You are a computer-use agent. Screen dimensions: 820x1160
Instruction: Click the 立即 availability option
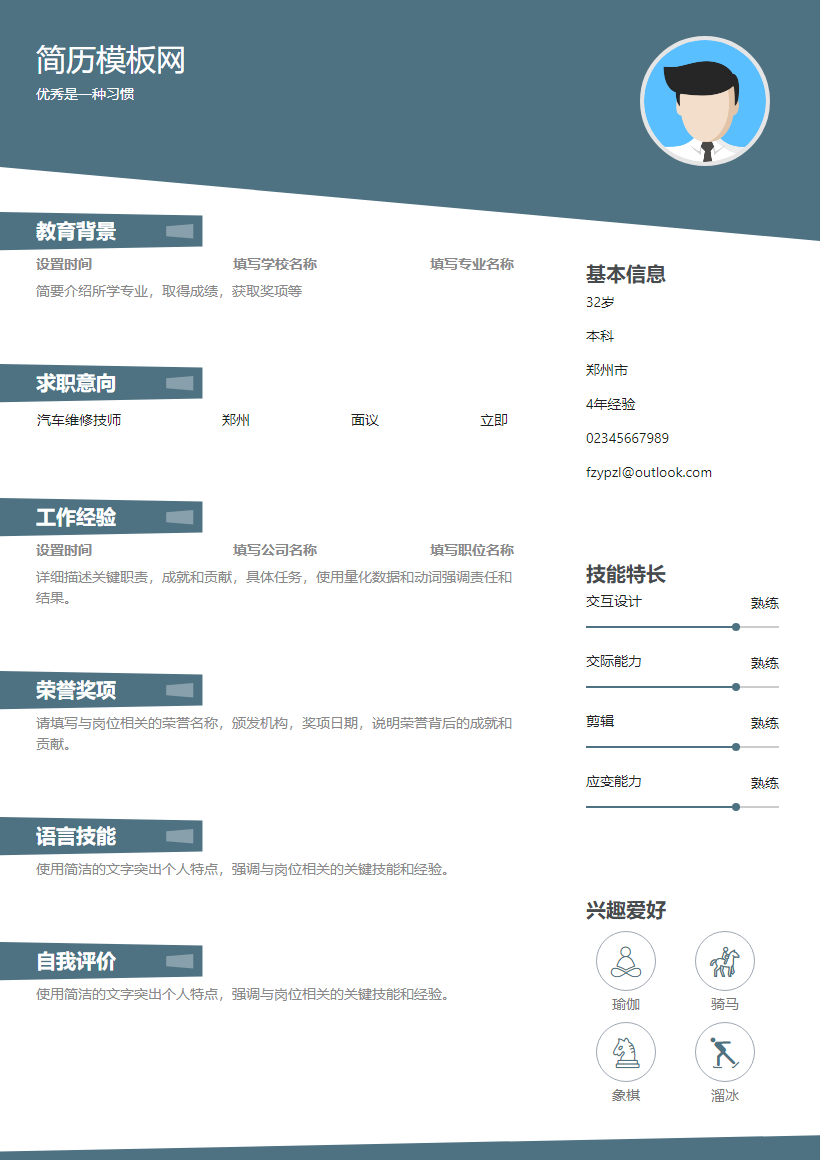click(x=491, y=420)
